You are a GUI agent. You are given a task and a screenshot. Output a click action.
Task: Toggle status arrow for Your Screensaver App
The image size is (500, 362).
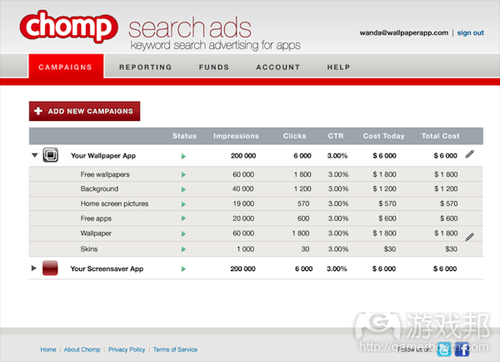coord(183,269)
